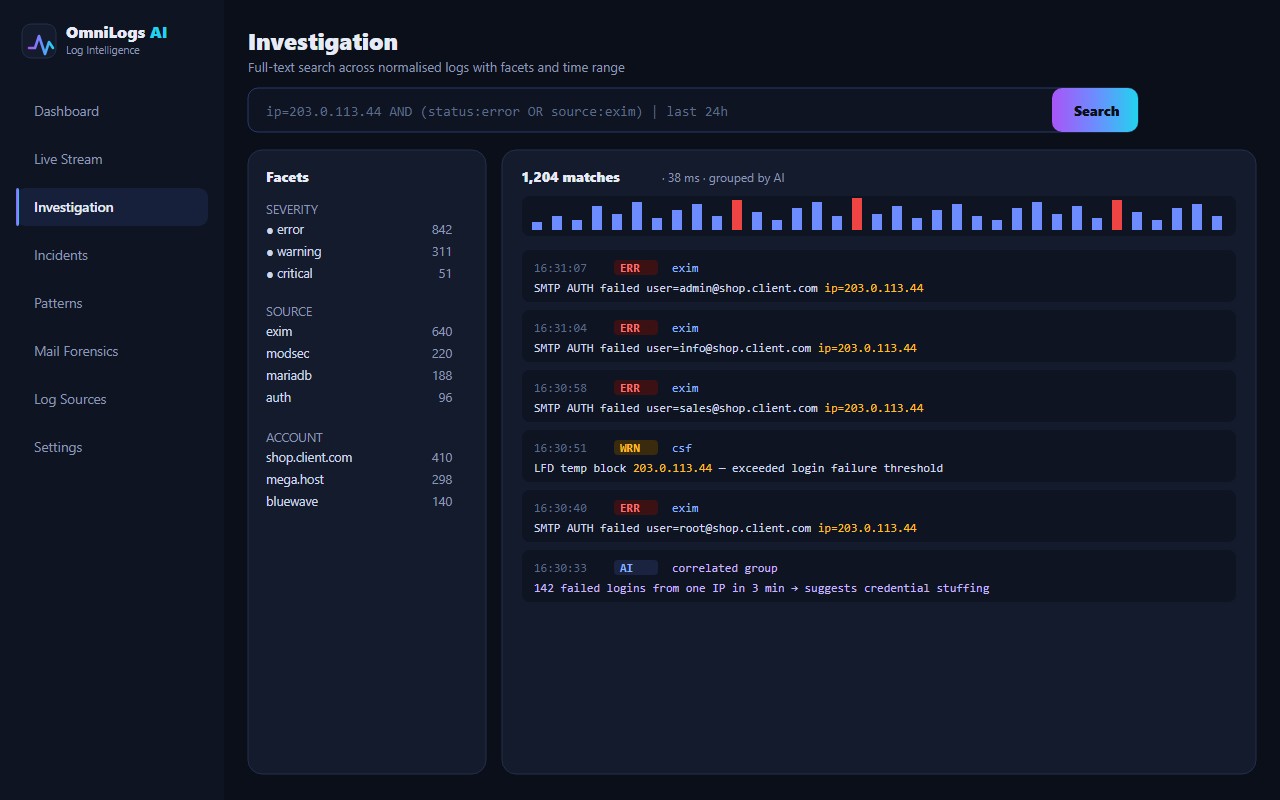This screenshot has width=1280, height=800.
Task: Open the 16:31:07 admin@shop.client.com log entry
Action: pyautogui.click(x=879, y=276)
